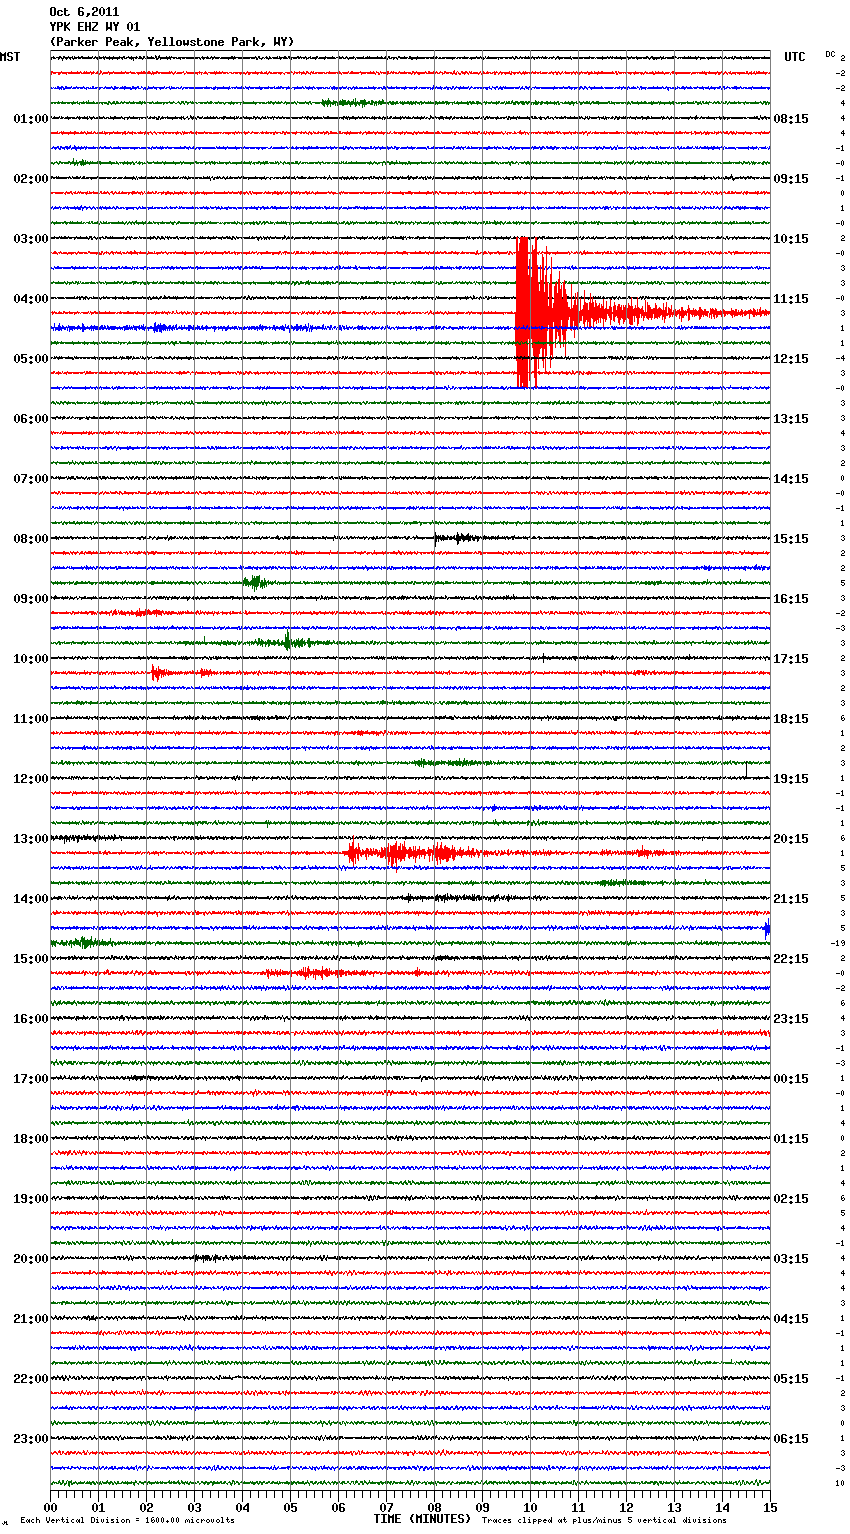Click the '05' minute tick on bottom axis
This screenshot has width=850, height=1534.
coord(291,1507)
